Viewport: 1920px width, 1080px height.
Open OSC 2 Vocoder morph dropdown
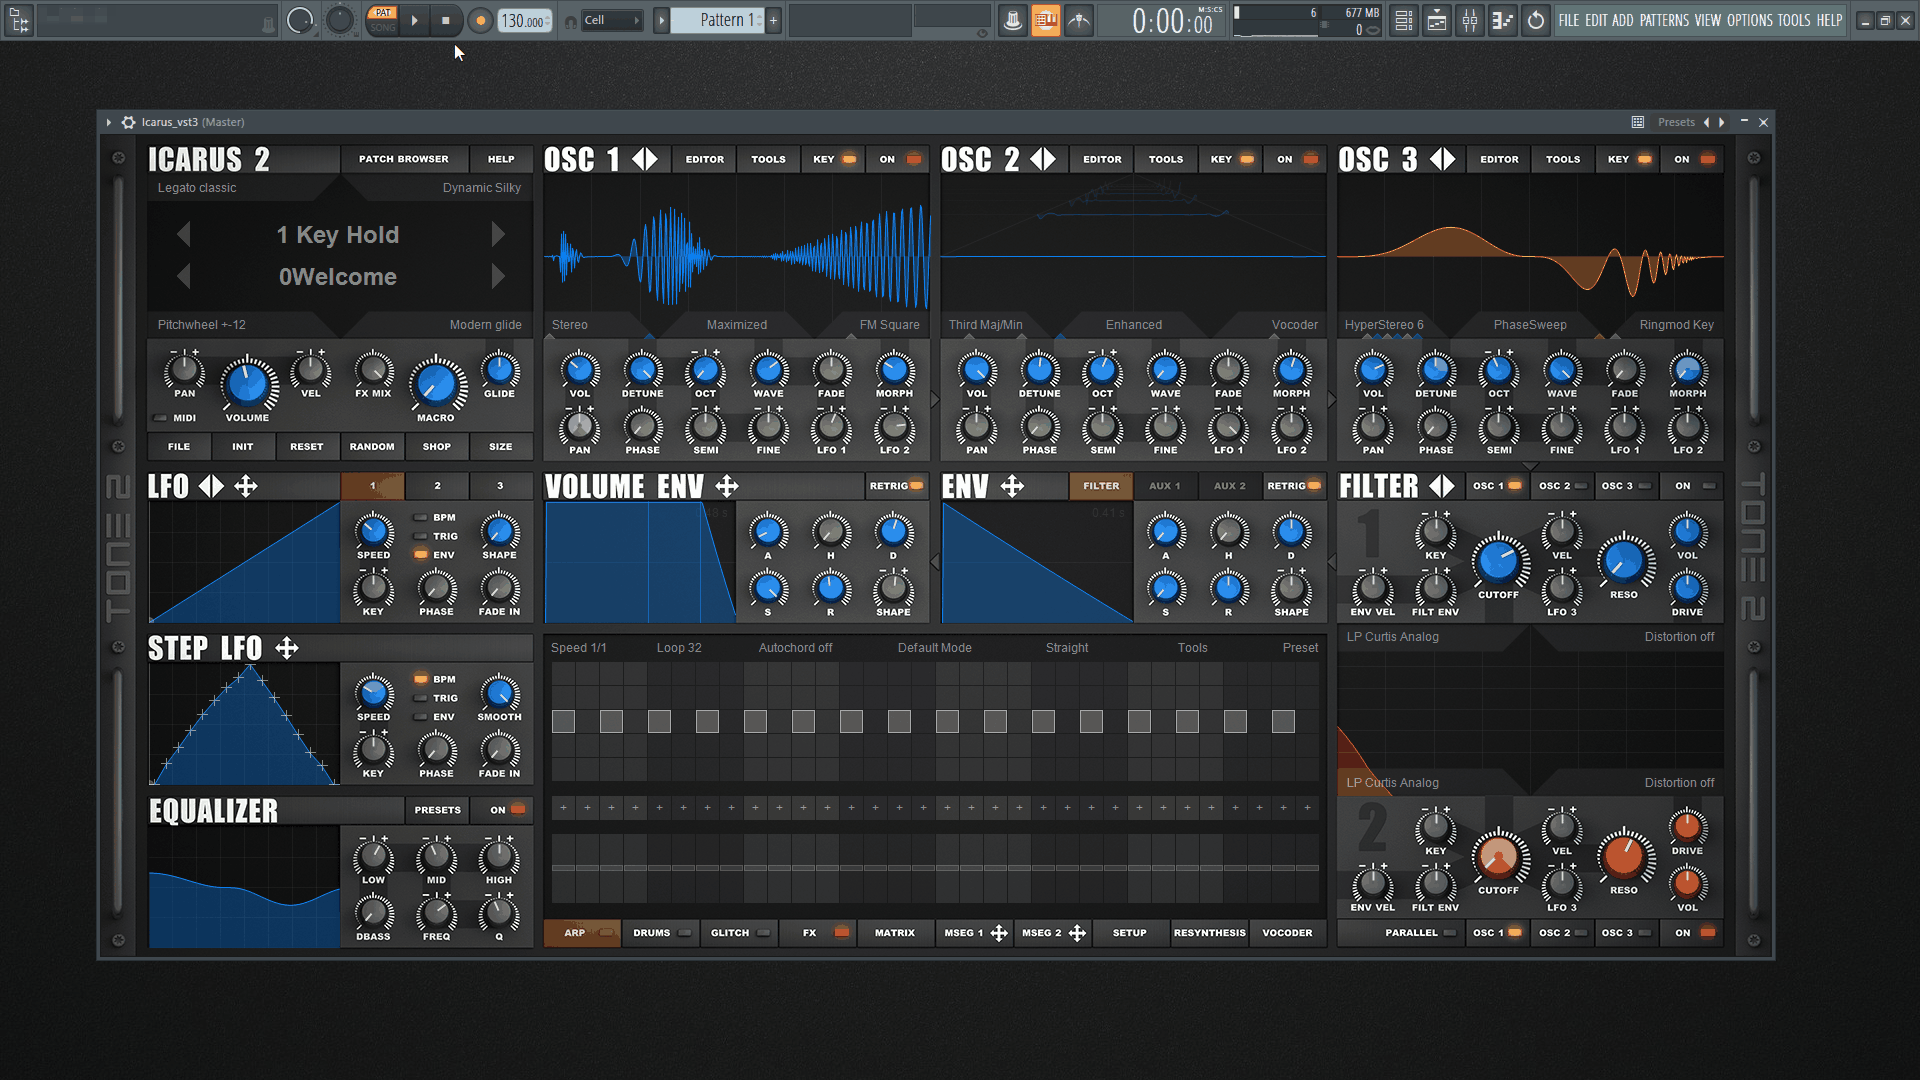(1294, 325)
